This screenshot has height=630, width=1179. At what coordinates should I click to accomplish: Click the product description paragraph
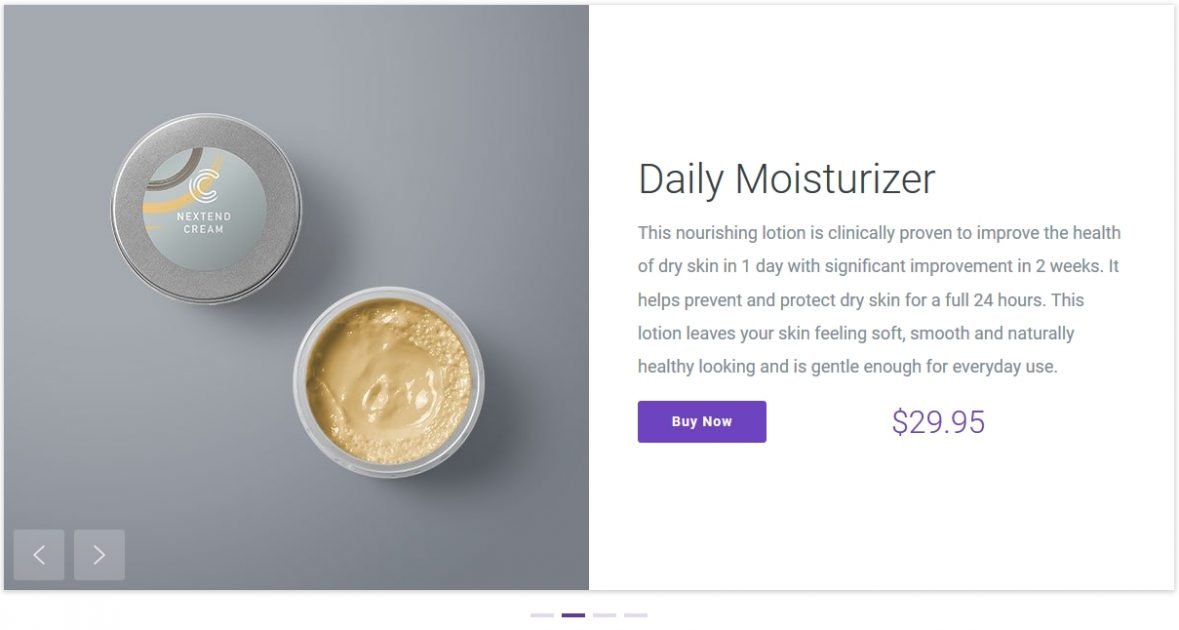point(878,299)
